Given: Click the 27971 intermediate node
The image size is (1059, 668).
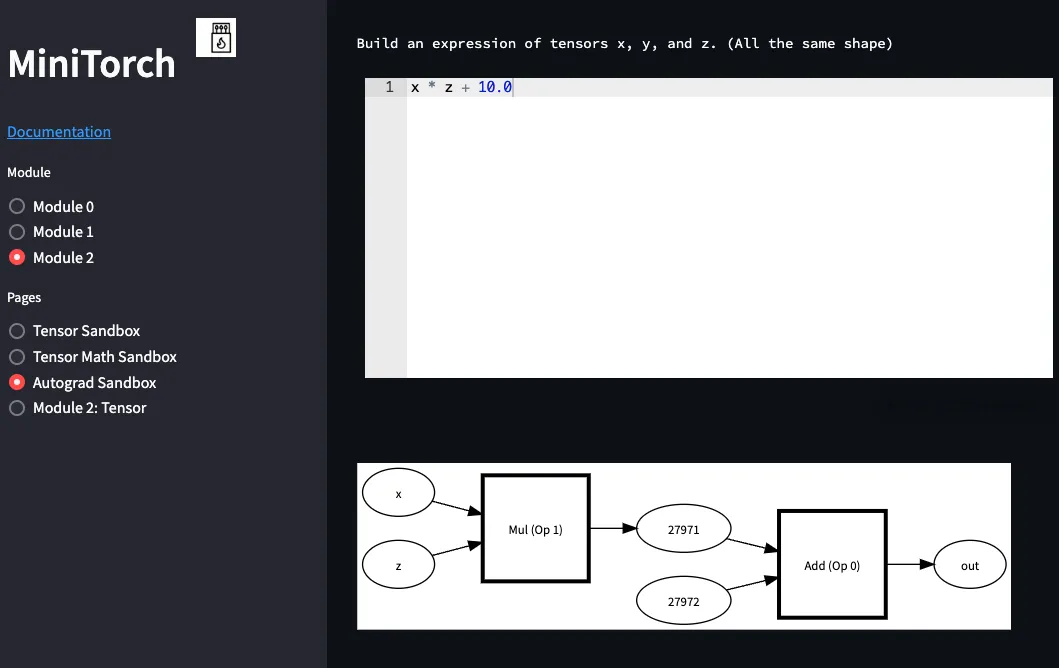Looking at the screenshot, I should pos(683,529).
